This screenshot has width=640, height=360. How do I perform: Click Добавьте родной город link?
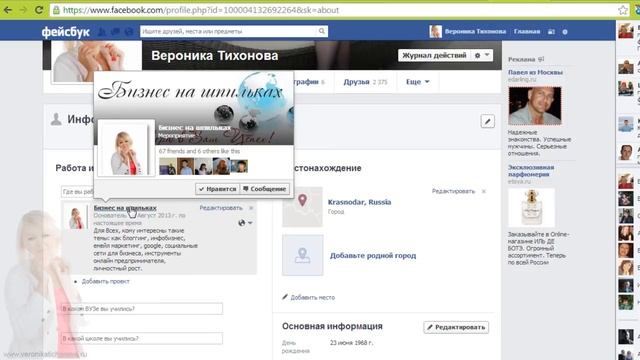[x=373, y=256]
